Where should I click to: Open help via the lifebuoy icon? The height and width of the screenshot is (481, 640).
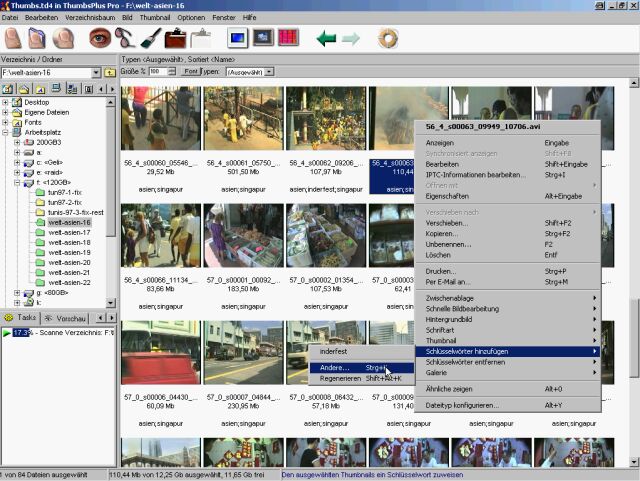(x=388, y=38)
